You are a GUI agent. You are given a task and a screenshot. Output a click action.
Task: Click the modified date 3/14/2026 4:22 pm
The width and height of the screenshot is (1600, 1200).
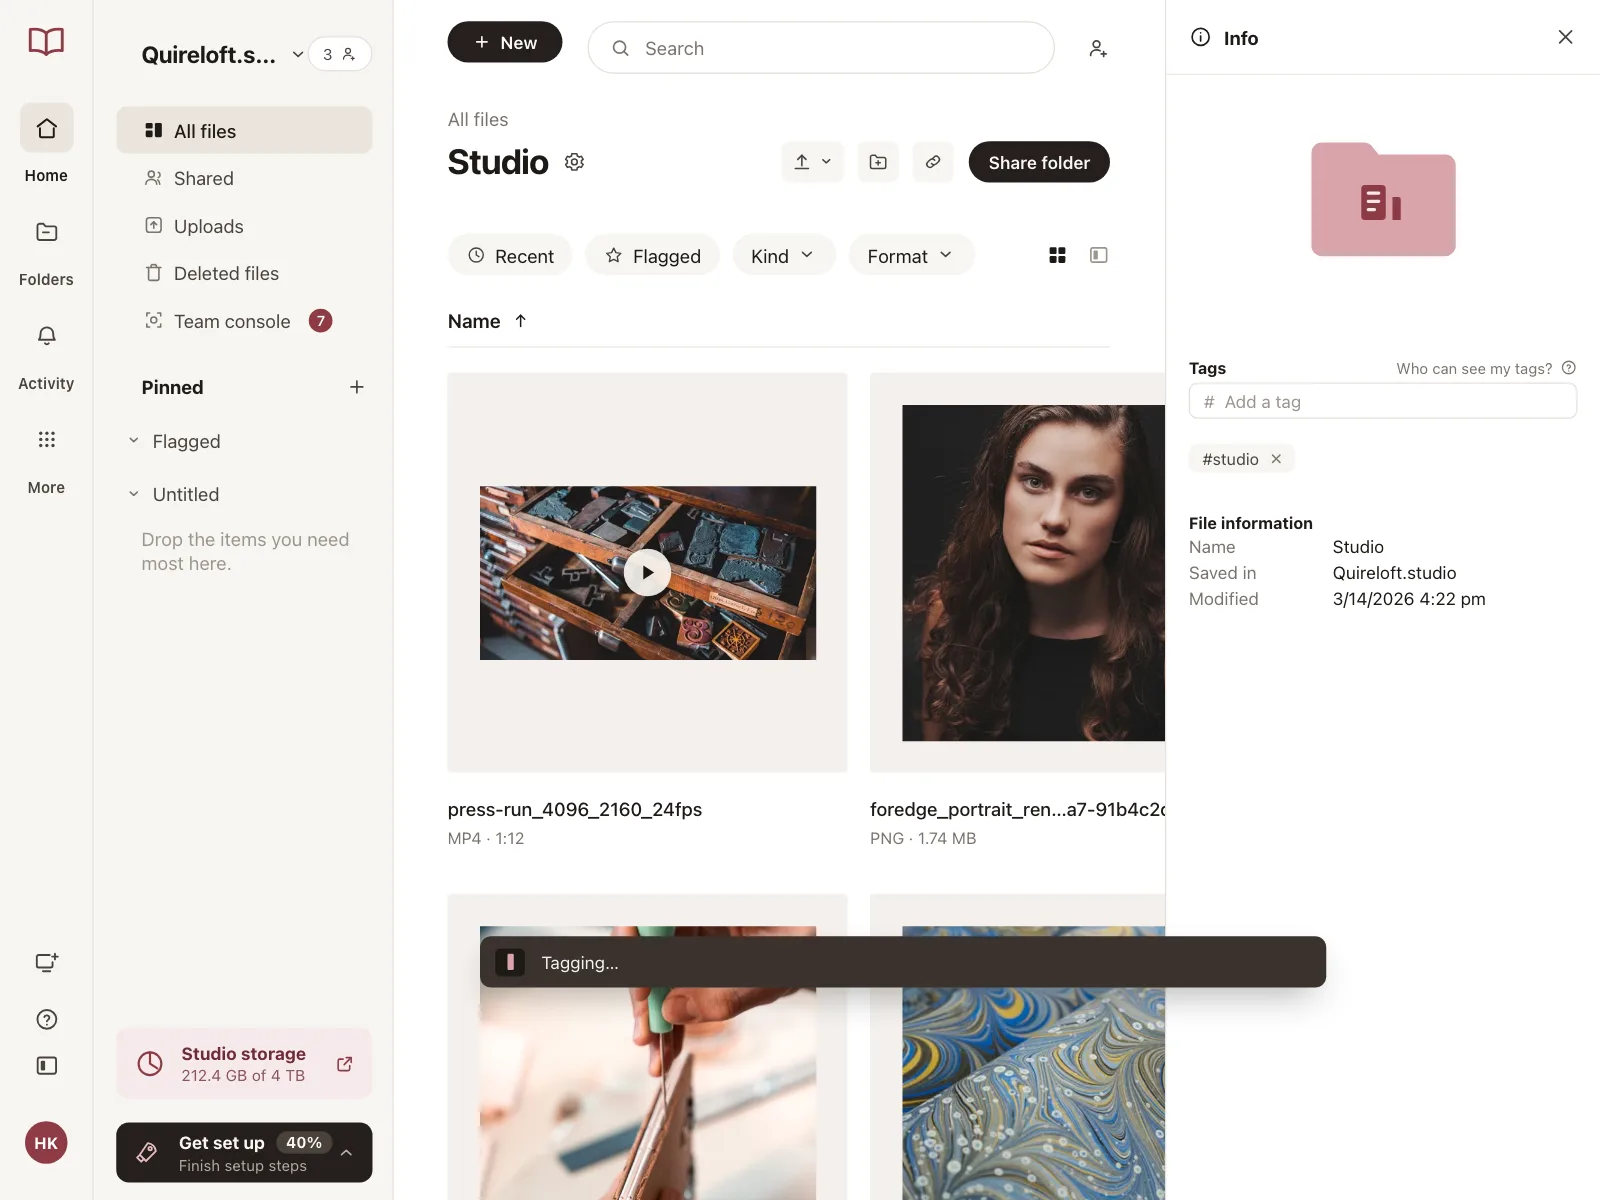1409,599
